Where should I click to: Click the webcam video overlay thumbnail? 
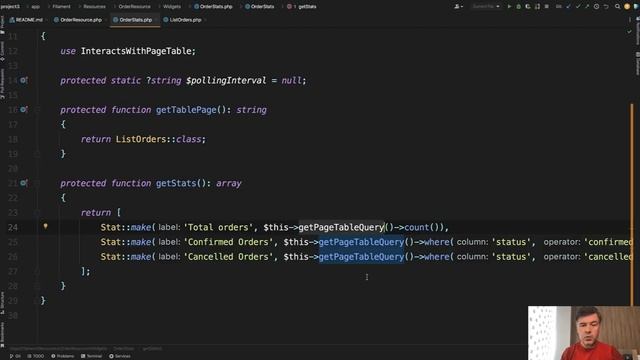[x=584, y=333]
